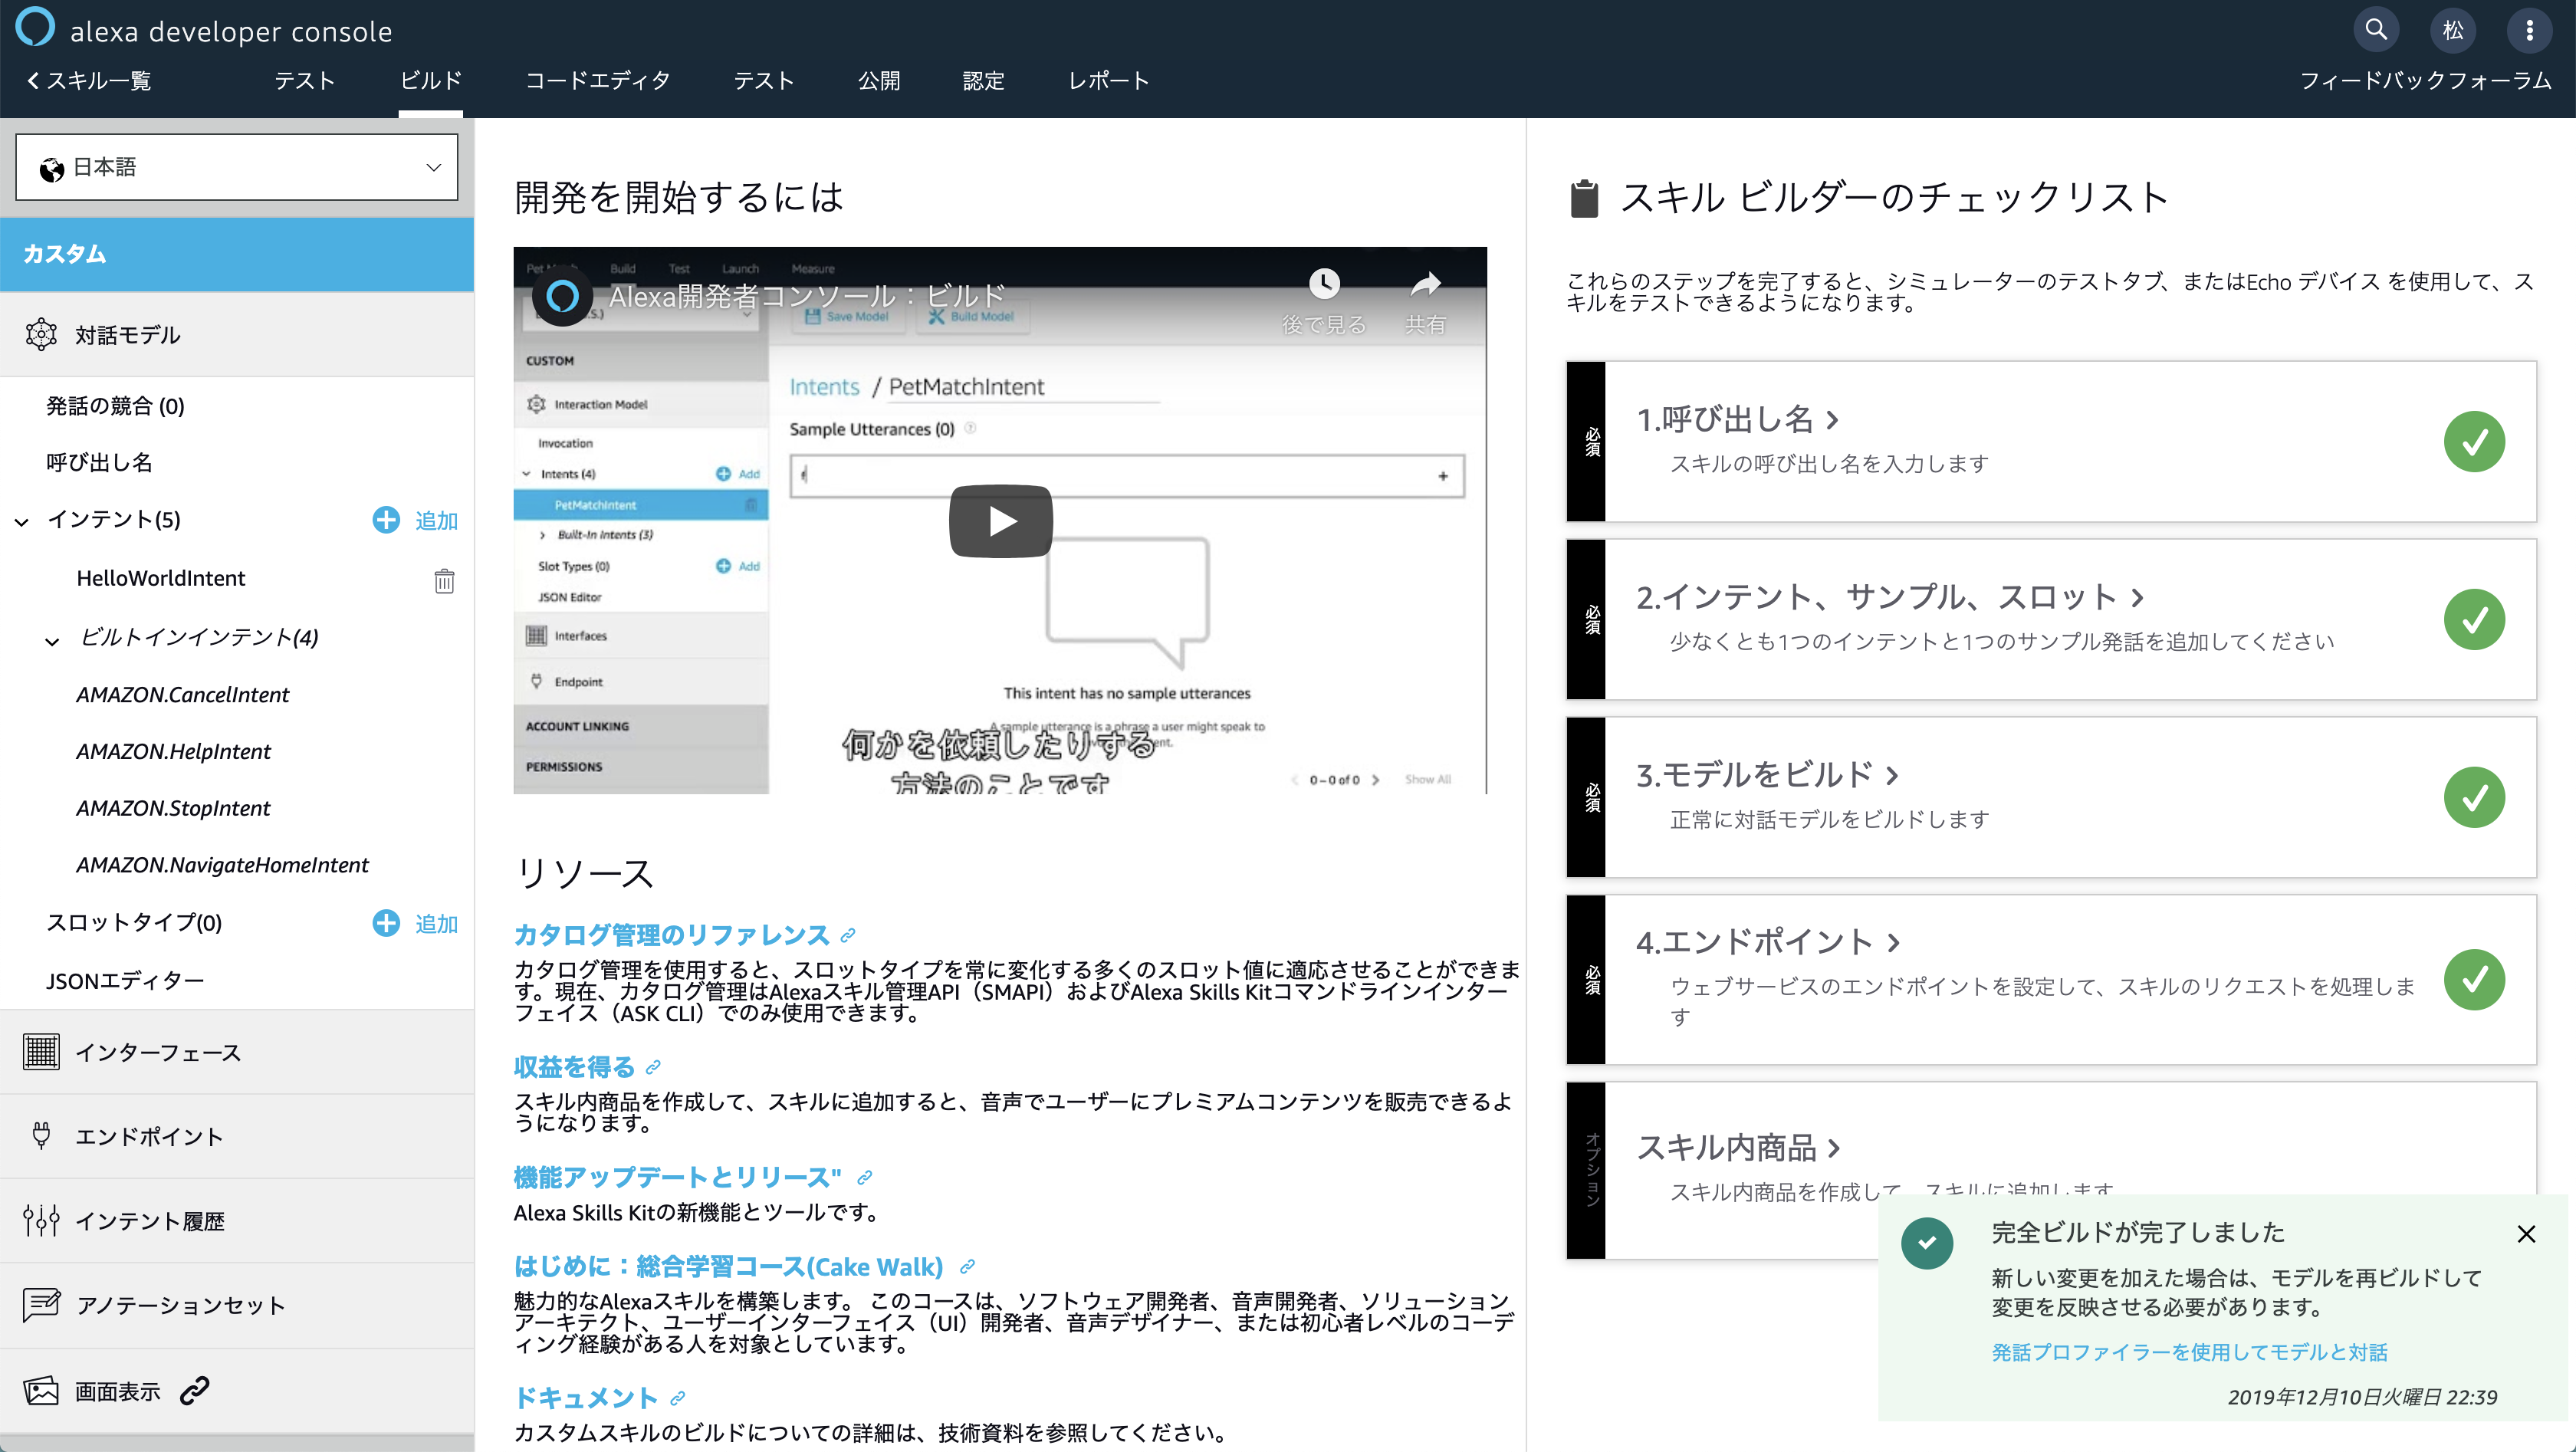Click the インテント履歴 sliders icon
Screen dimensions: 2576x1452
click(41, 1220)
